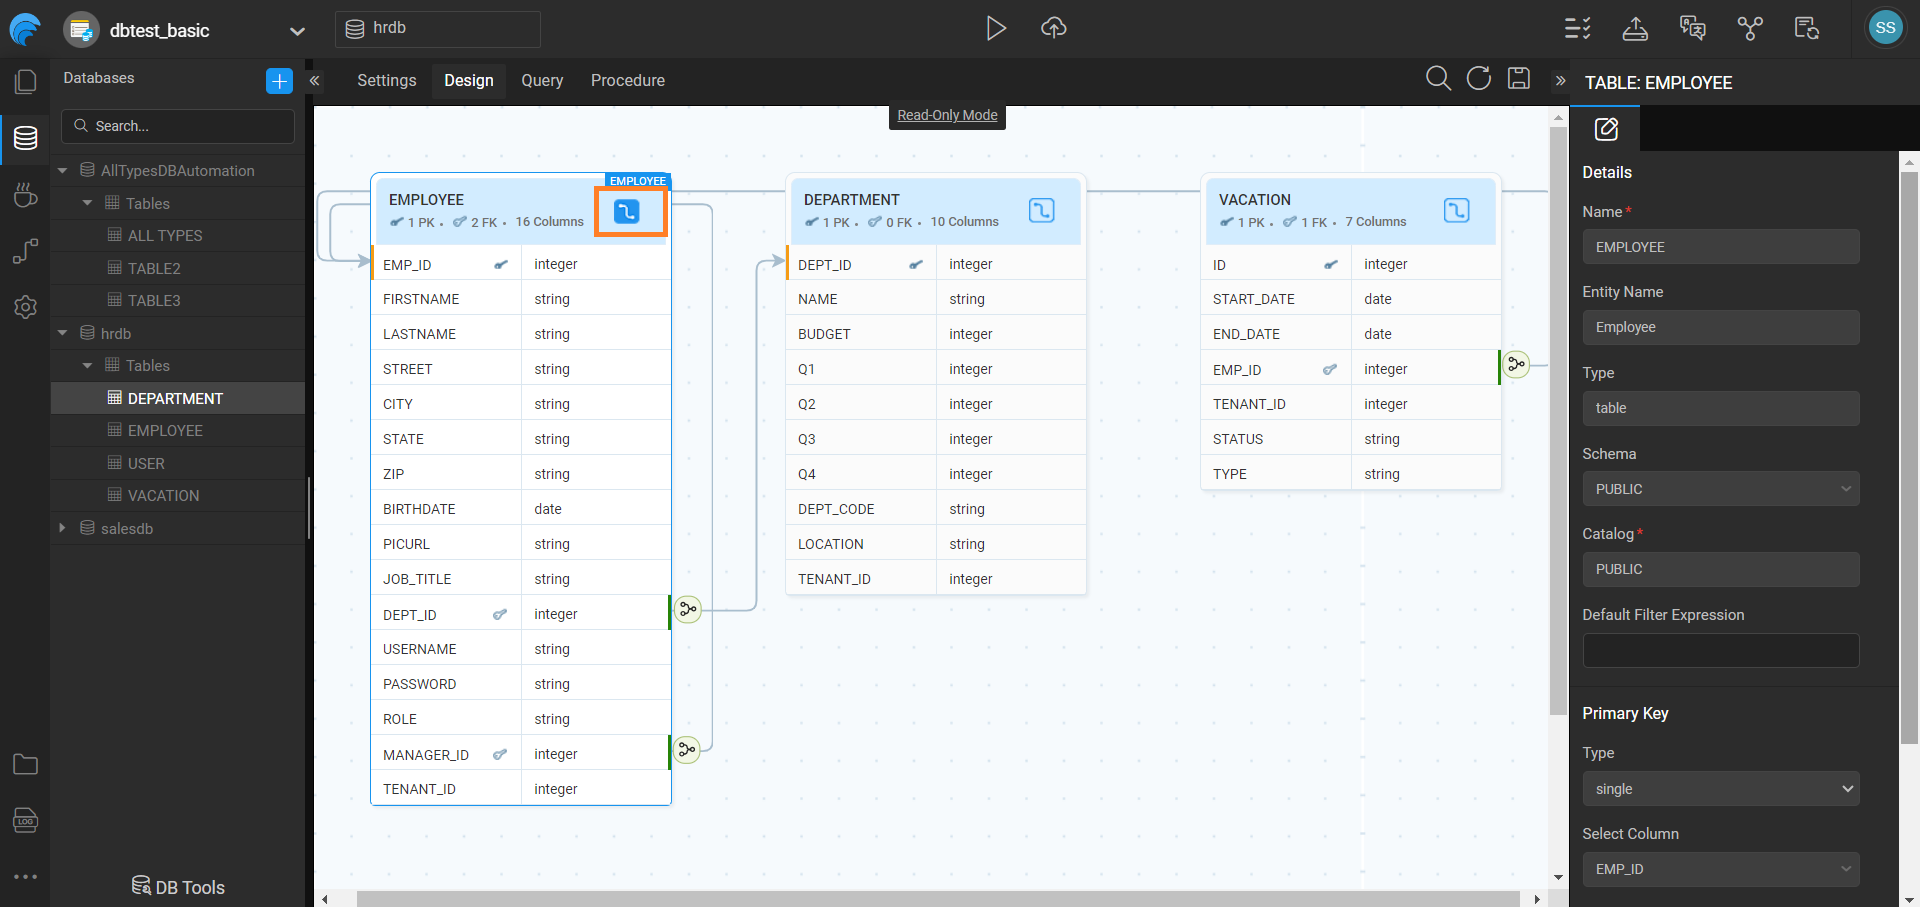Image resolution: width=1920 pixels, height=907 pixels.
Task: Collapse the hrdb database tree node
Action: pyautogui.click(x=63, y=333)
